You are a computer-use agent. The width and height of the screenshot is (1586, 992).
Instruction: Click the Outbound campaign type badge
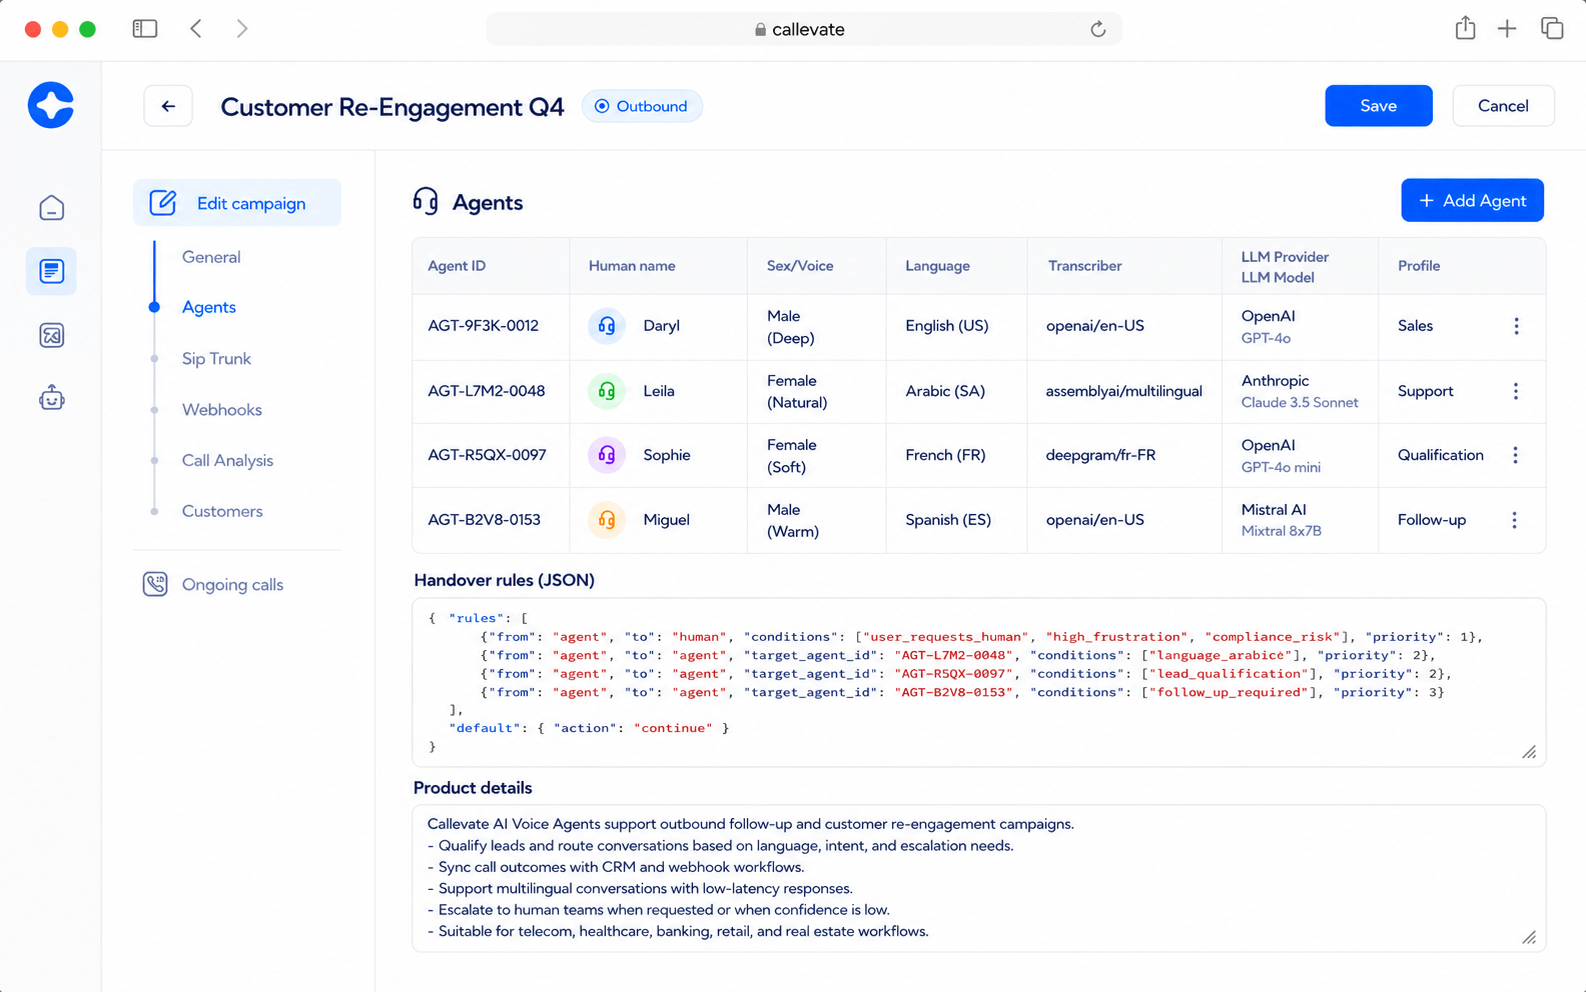[642, 106]
